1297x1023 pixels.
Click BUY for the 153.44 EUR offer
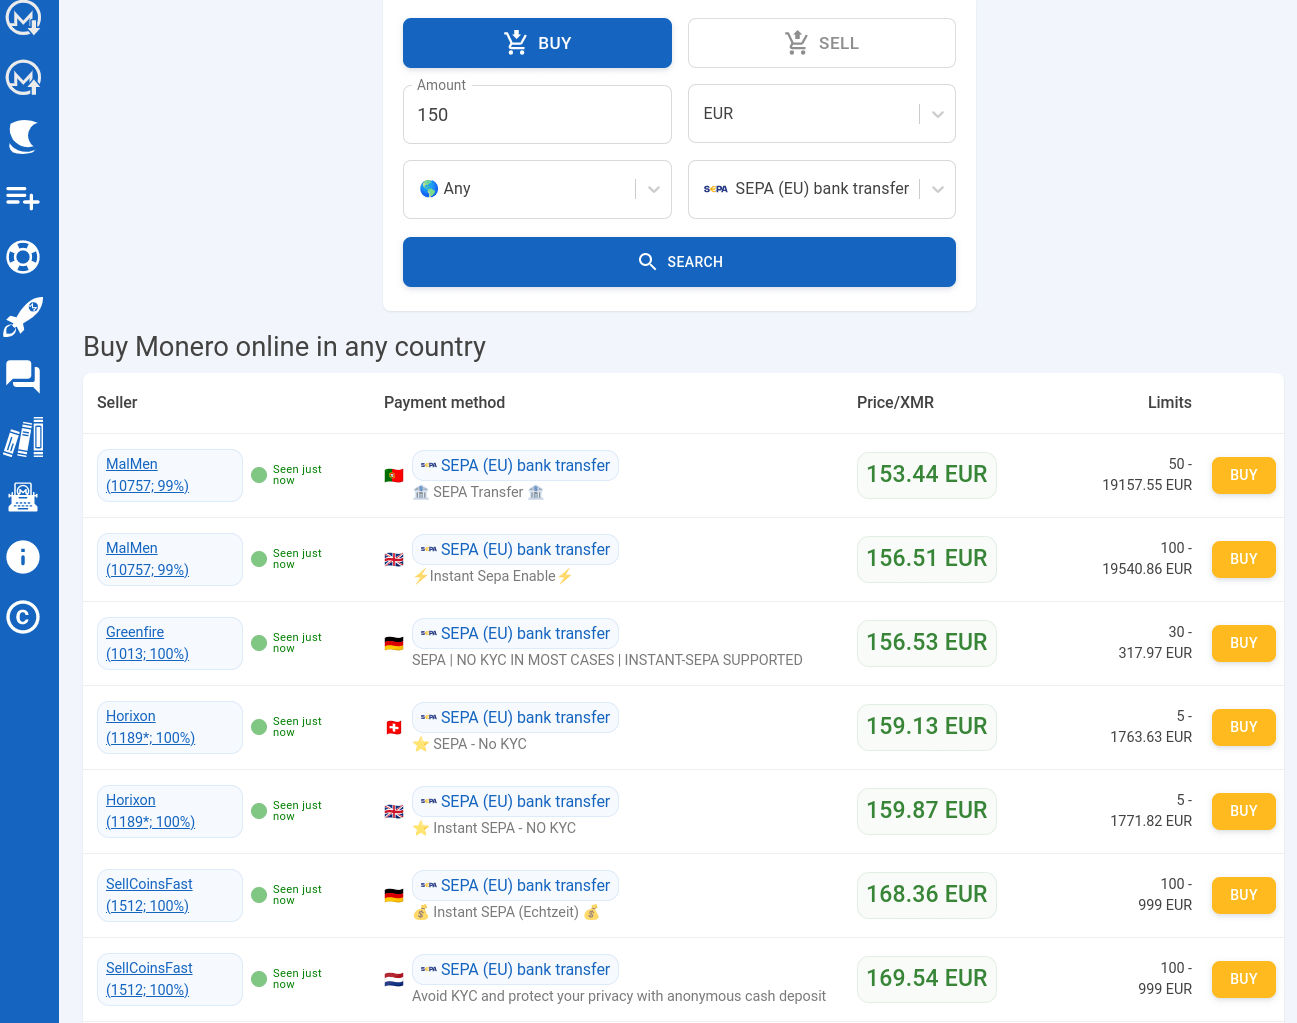[1243, 475]
